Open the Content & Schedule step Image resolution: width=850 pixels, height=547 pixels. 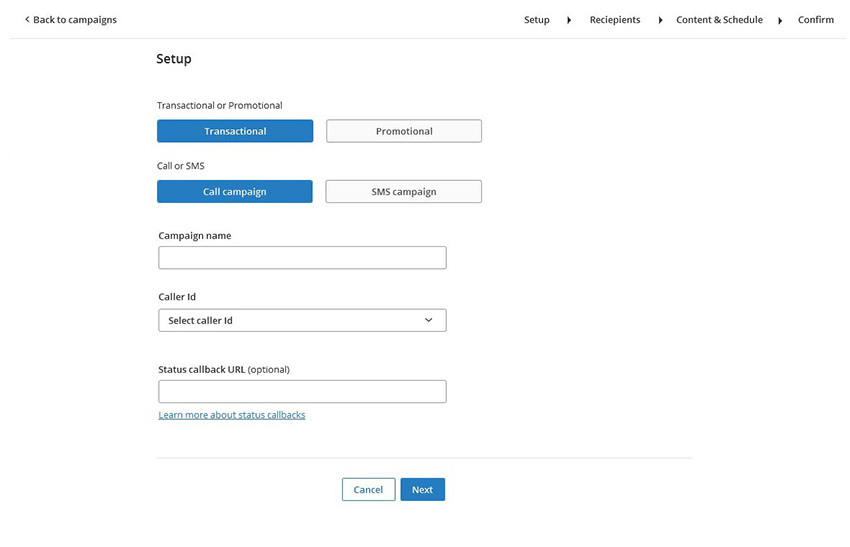click(x=719, y=20)
